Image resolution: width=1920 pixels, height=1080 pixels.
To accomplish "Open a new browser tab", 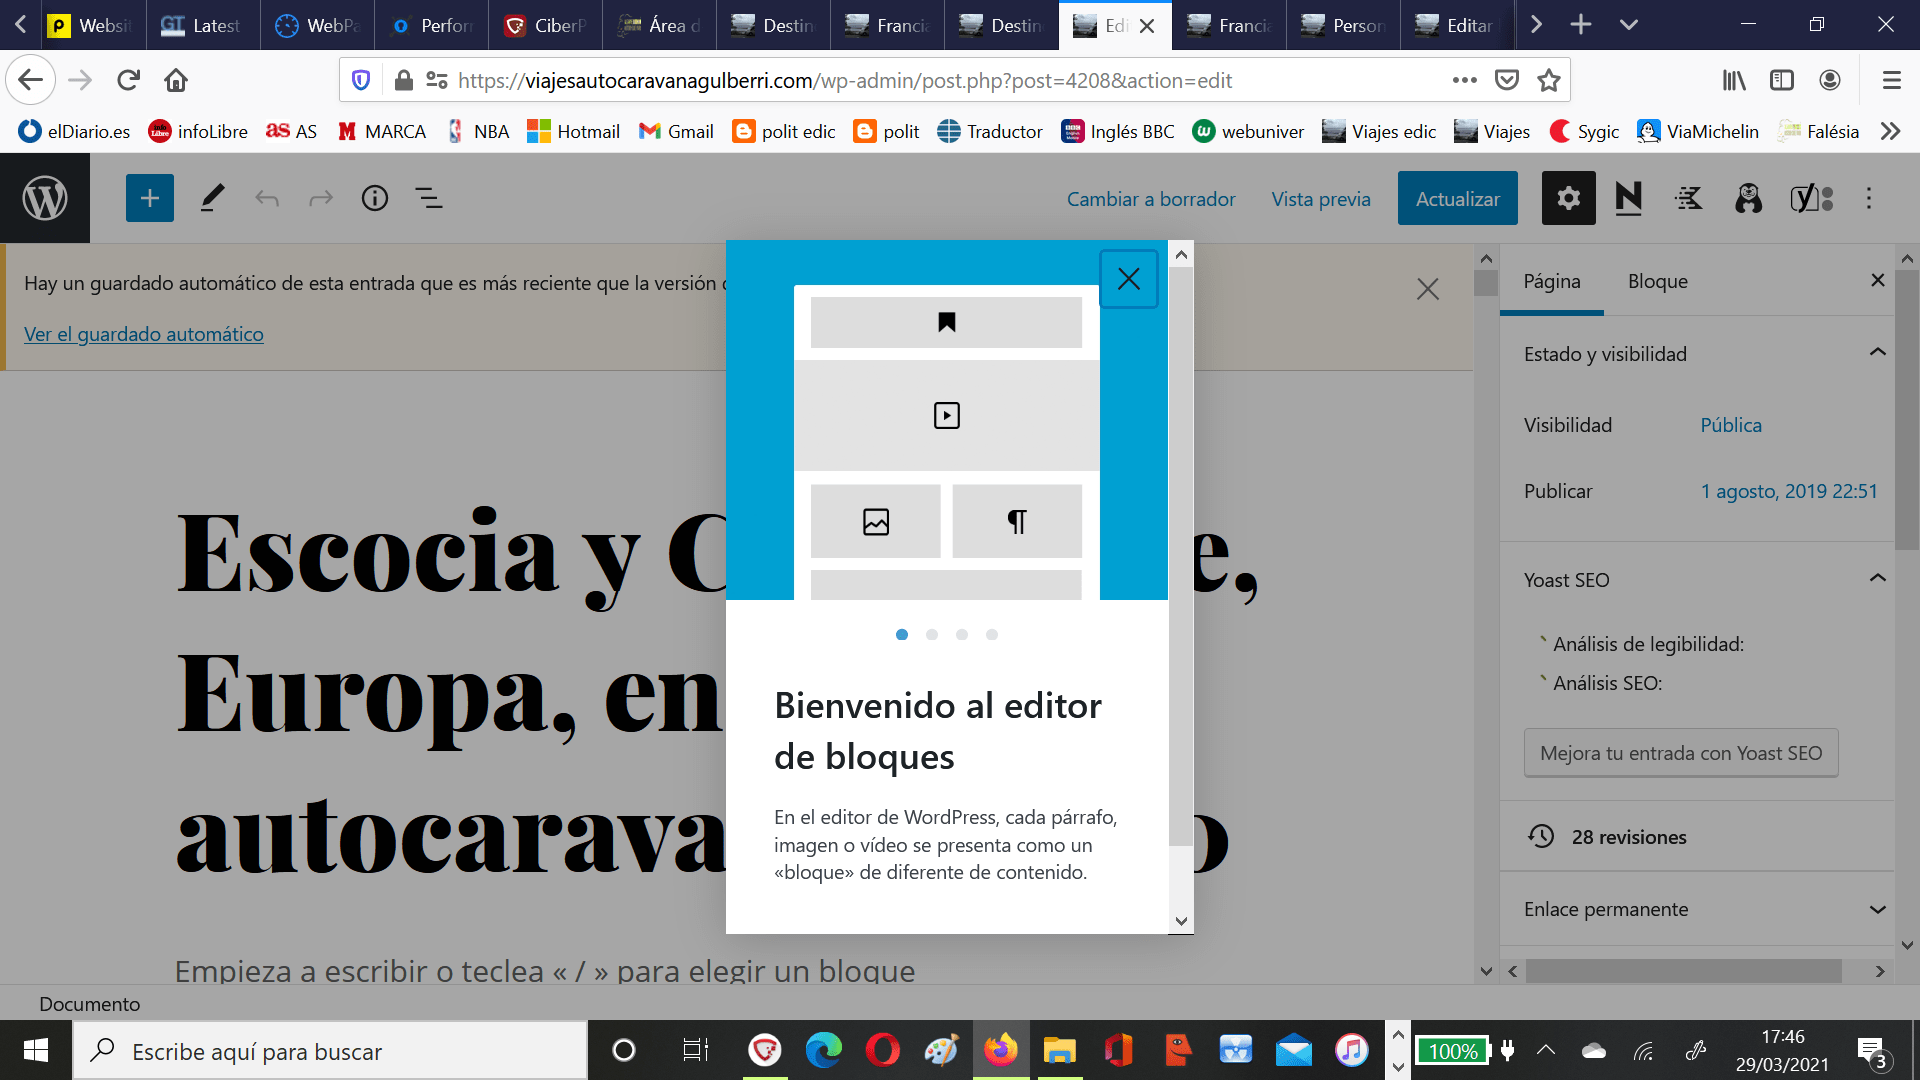I will [1581, 24].
